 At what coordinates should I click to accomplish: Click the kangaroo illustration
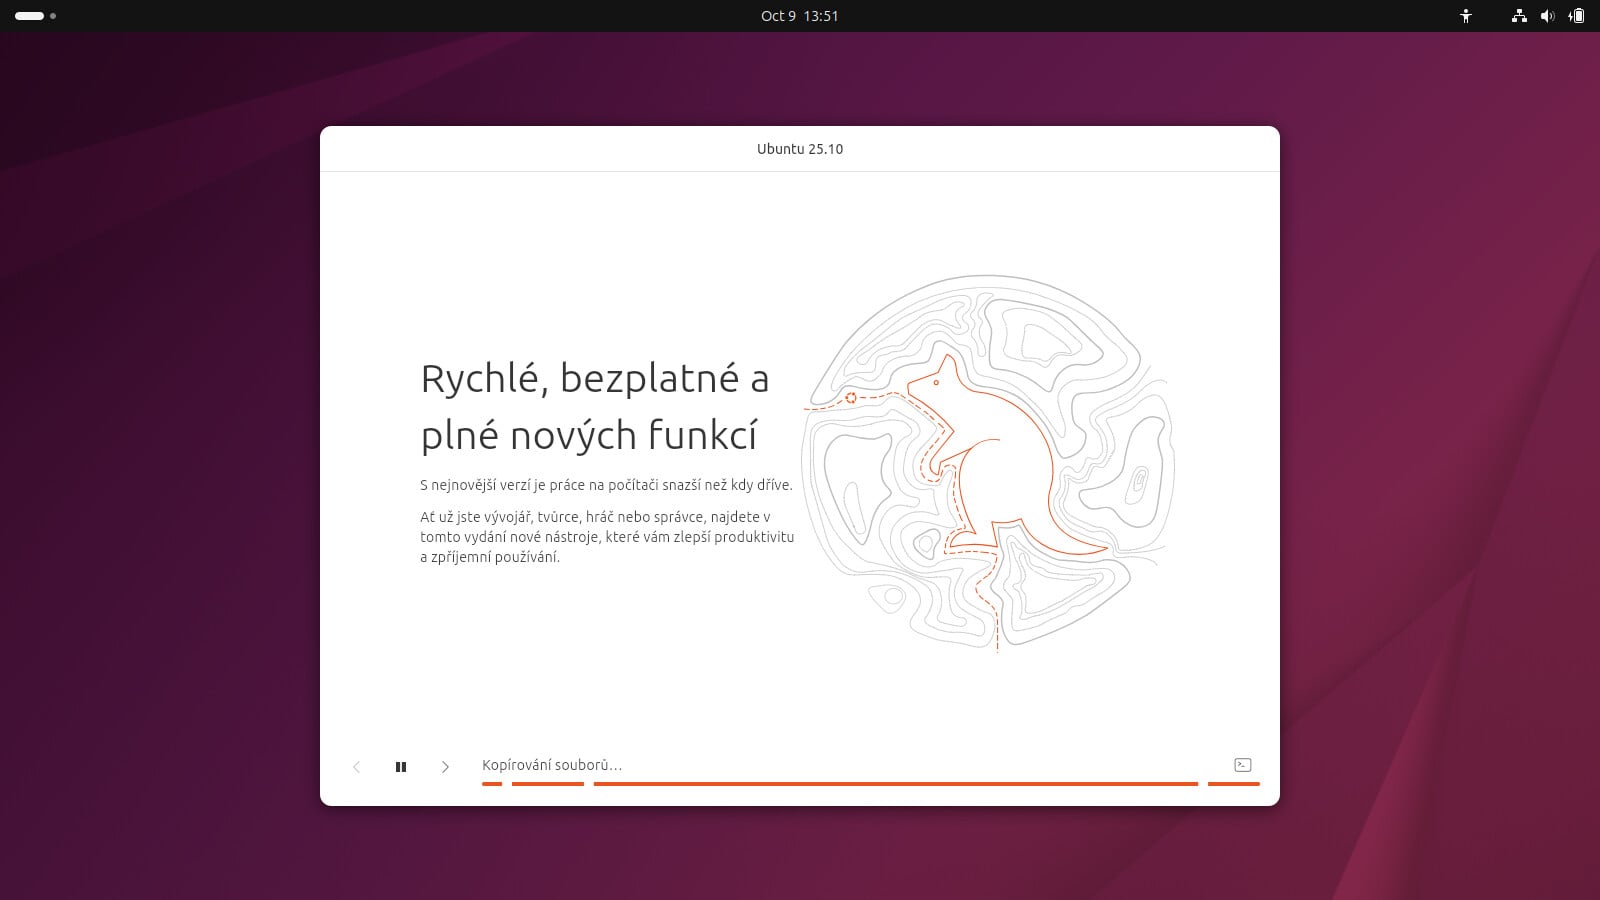(988, 463)
